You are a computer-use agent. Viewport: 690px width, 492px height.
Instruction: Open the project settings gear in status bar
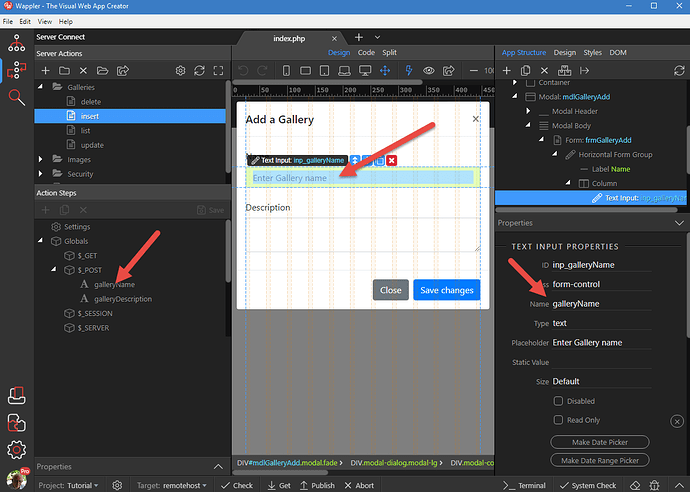tap(117, 485)
